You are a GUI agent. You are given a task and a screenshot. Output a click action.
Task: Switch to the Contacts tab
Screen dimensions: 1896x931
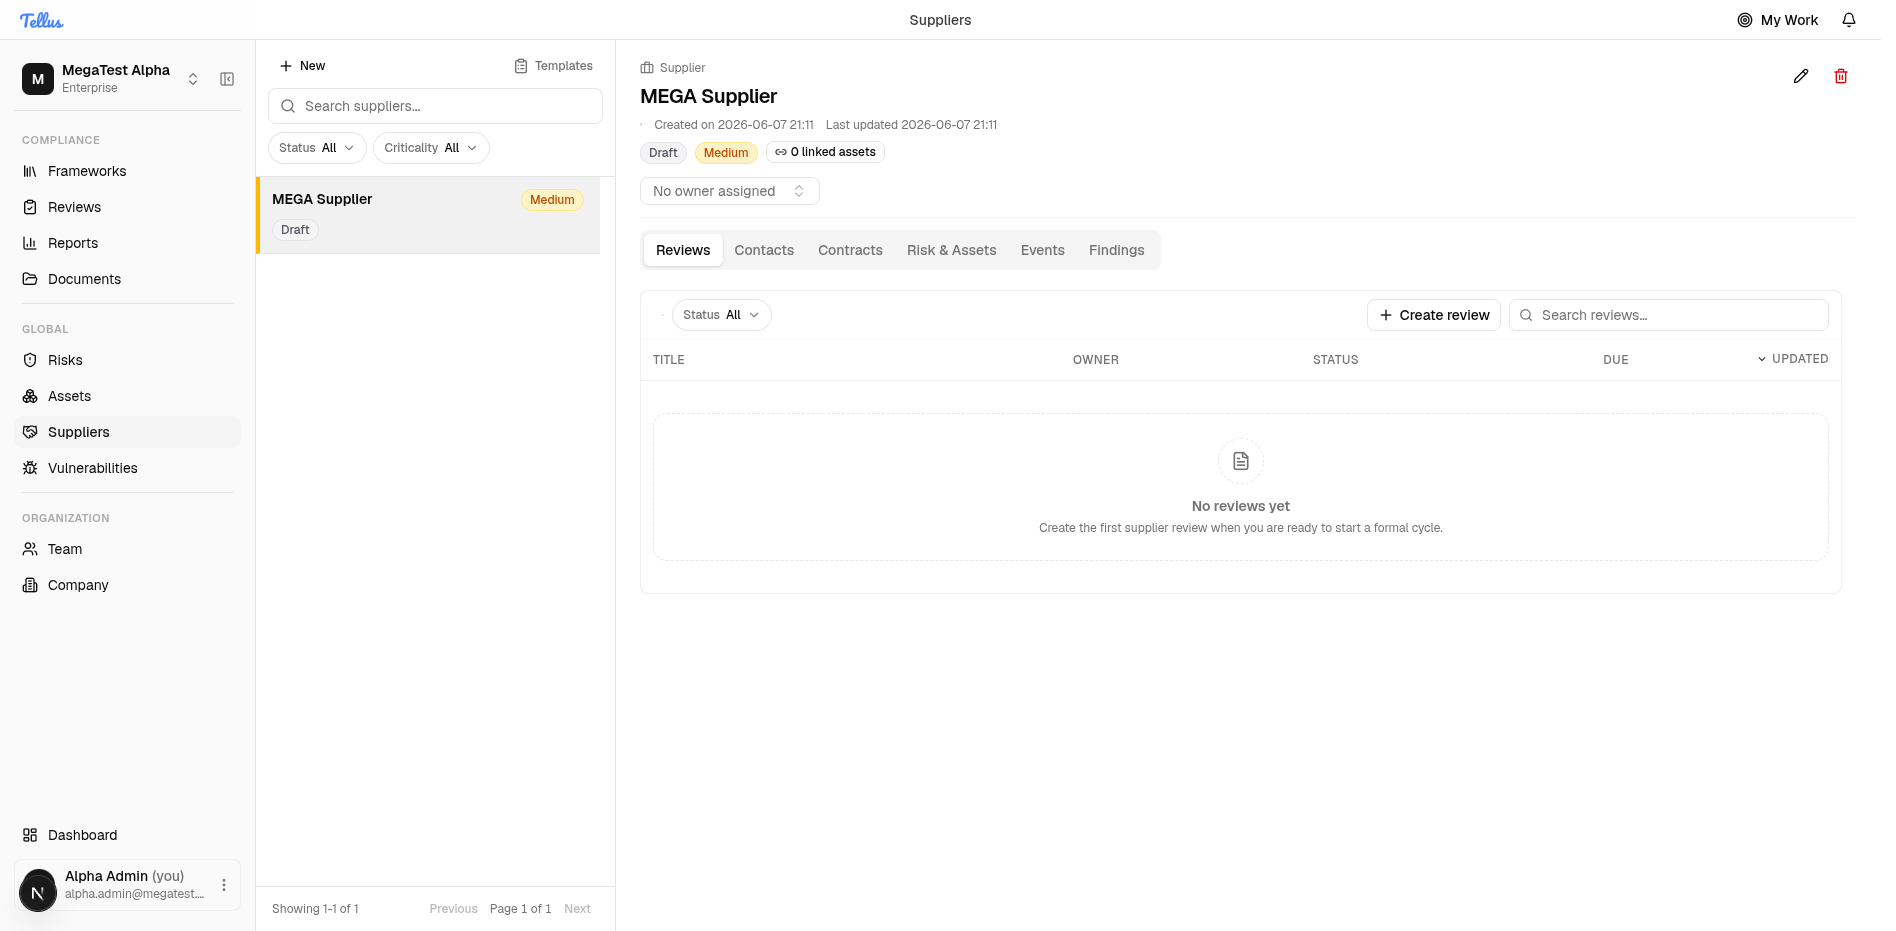[x=764, y=250]
